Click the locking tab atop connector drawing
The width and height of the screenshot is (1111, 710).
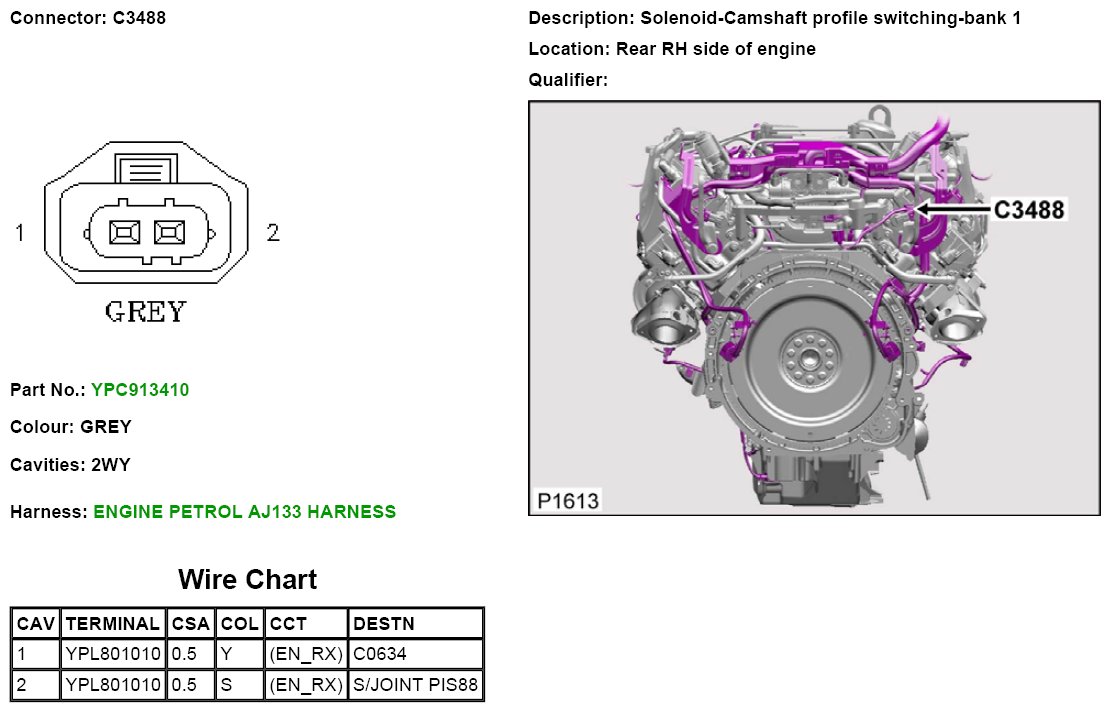147,168
